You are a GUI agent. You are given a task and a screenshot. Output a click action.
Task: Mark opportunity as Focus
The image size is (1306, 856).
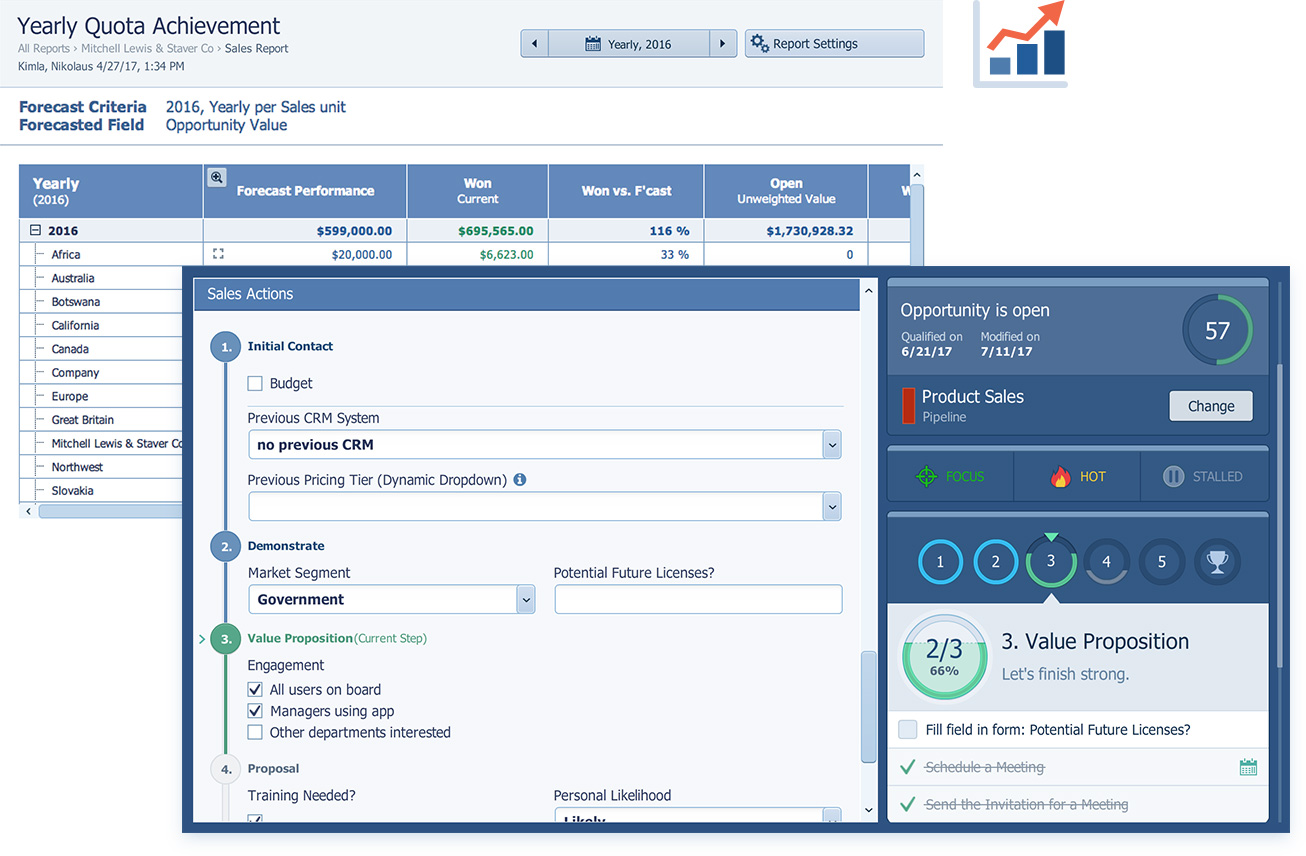click(950, 477)
